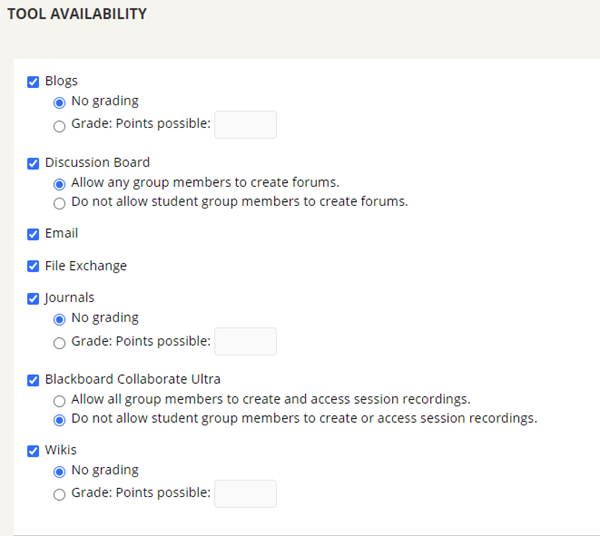
Task: Select No grading under Wikis
Action: [59, 472]
